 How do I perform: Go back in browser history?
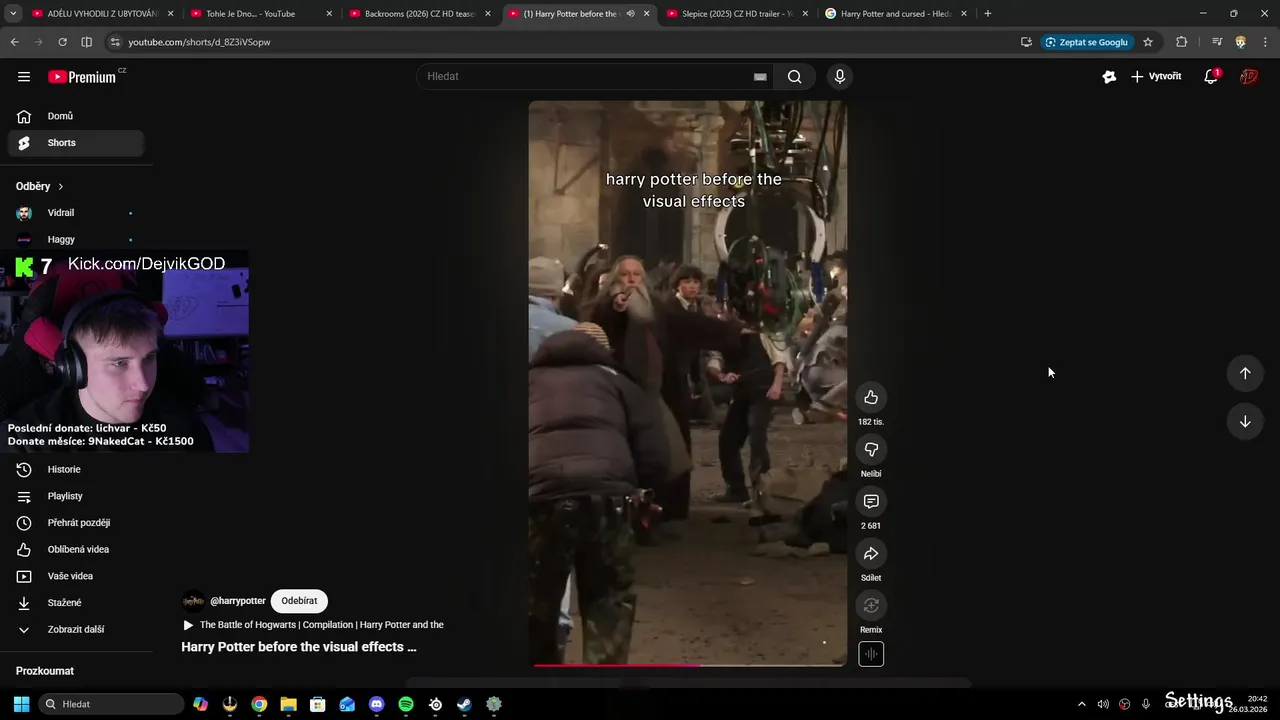[14, 42]
